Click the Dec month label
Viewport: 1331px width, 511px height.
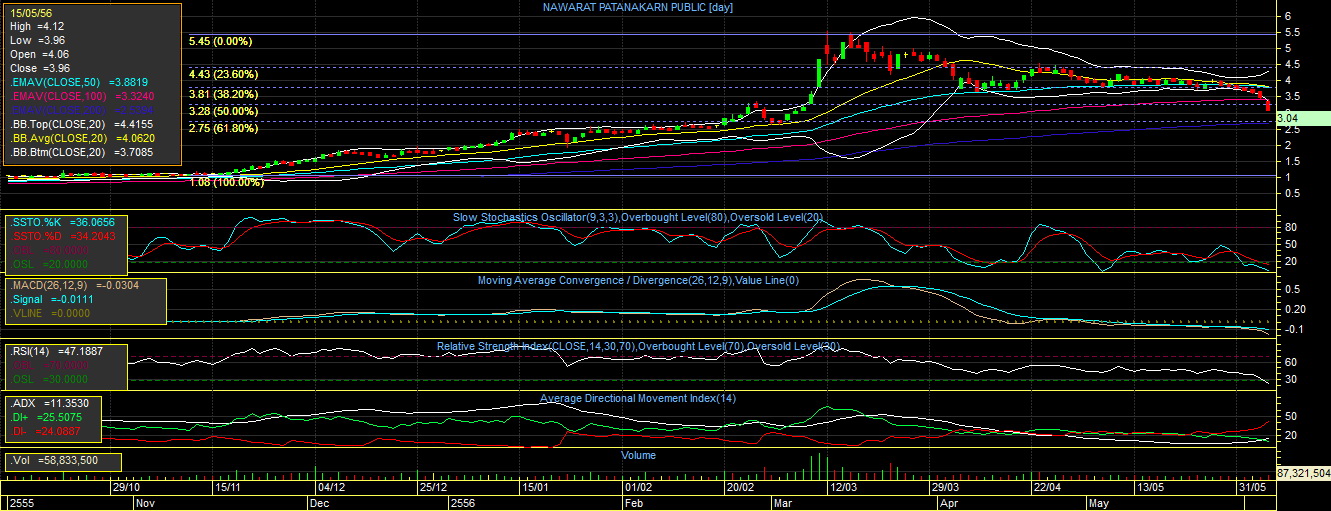(x=319, y=503)
